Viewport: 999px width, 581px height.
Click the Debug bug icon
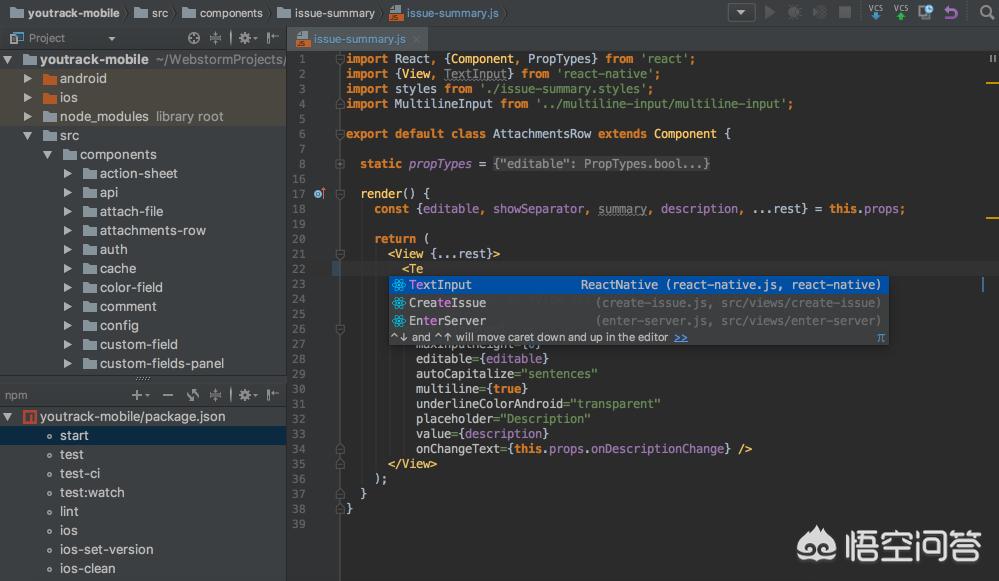click(794, 12)
